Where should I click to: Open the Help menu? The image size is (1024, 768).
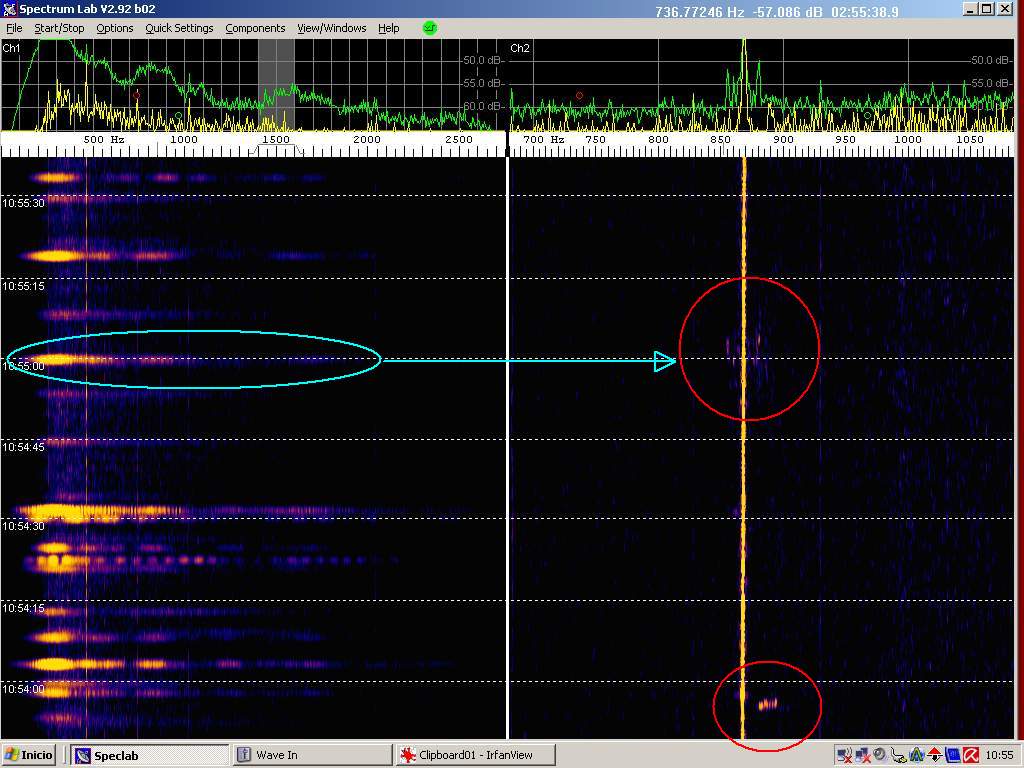point(388,28)
